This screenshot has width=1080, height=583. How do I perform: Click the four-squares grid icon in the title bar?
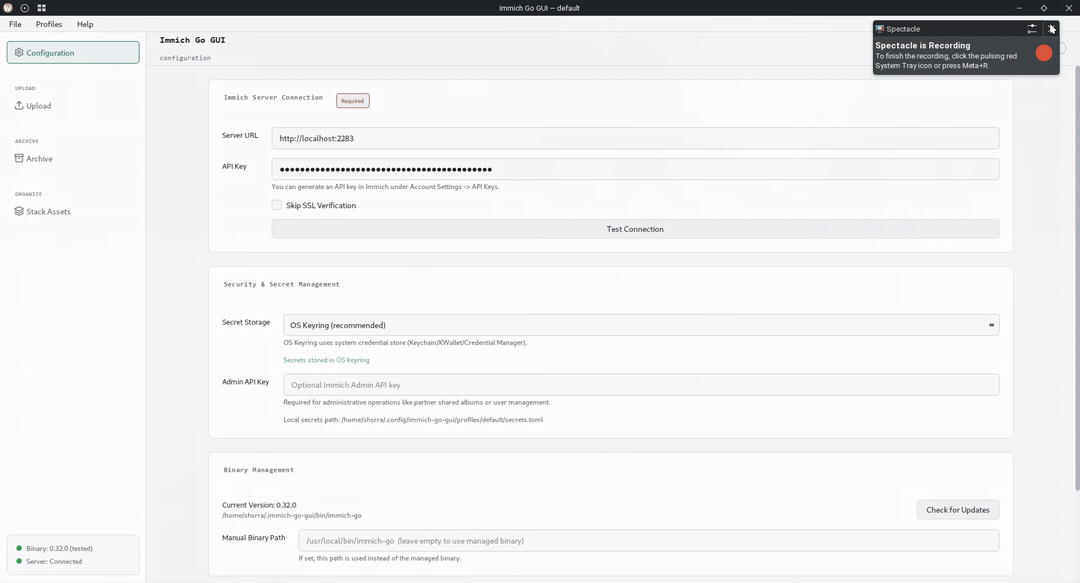41,8
